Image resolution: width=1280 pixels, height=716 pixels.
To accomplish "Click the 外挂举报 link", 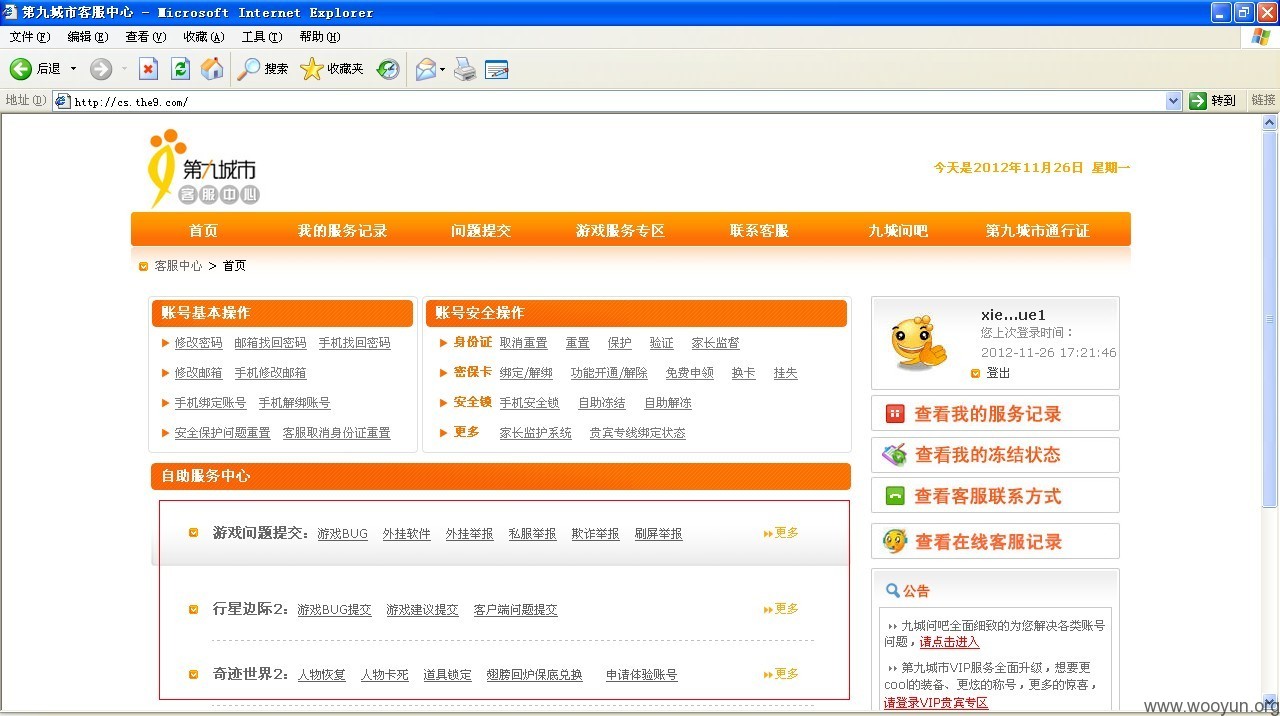I will pos(469,534).
